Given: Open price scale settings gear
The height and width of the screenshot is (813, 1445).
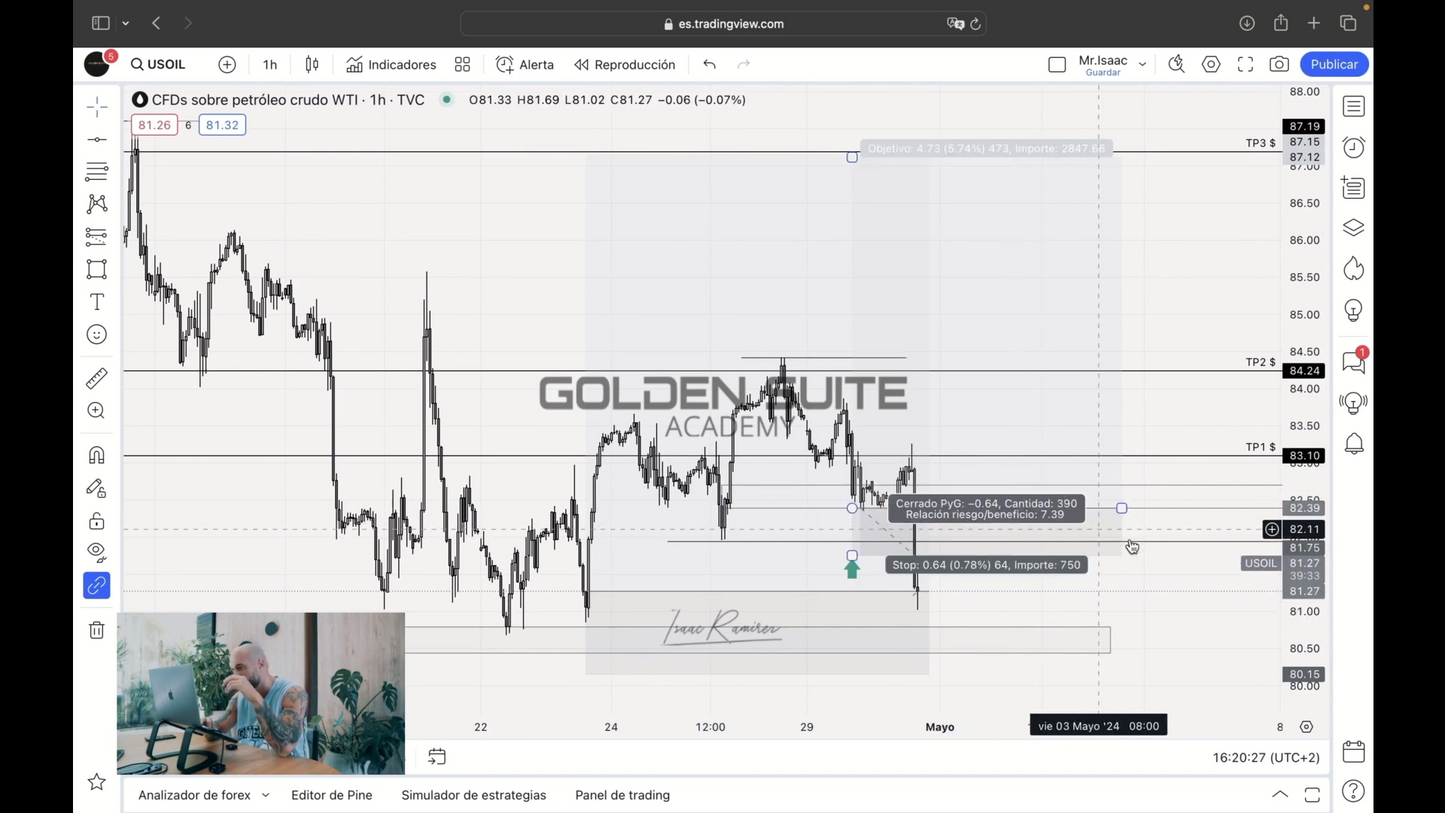Looking at the screenshot, I should pyautogui.click(x=1306, y=727).
